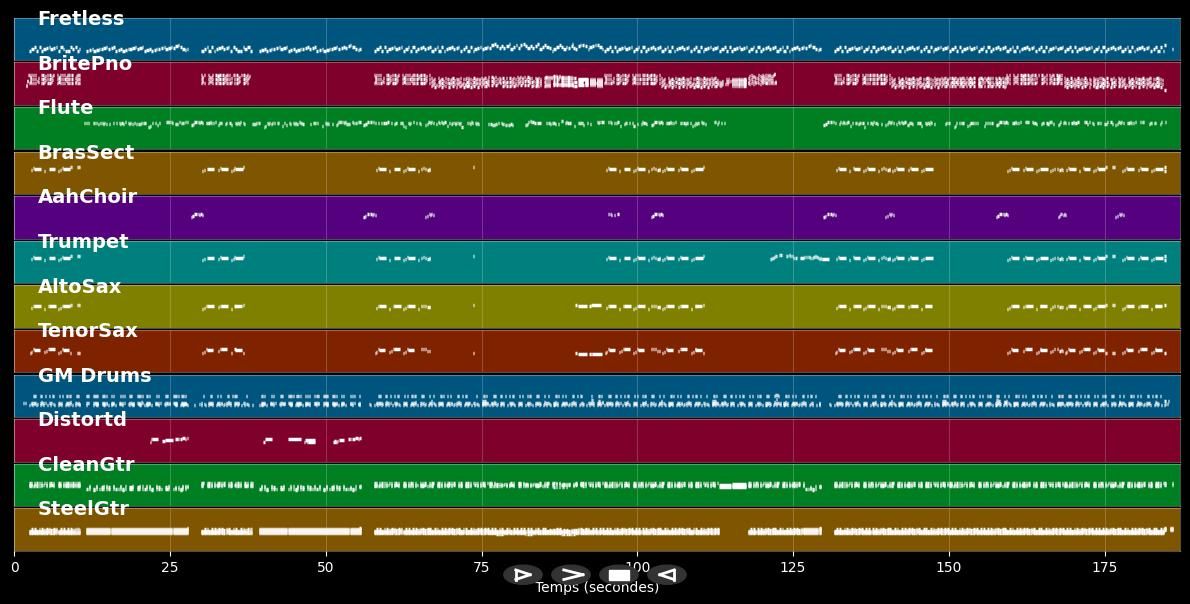Click the left-pointing triangle rewind button
The width and height of the screenshot is (1190, 604).
667,575
